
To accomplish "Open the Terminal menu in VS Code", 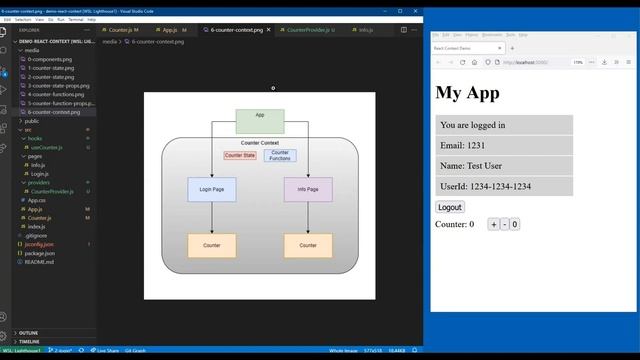I will (x=76, y=19).
